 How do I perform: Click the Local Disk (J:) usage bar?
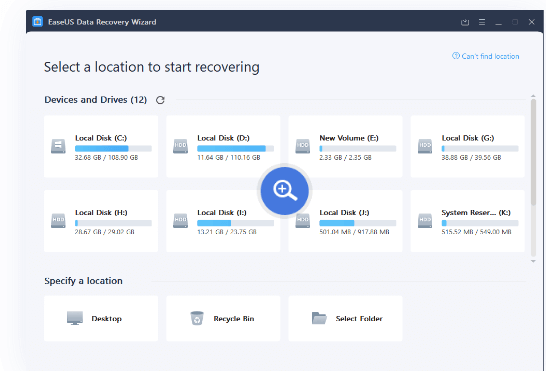point(358,223)
